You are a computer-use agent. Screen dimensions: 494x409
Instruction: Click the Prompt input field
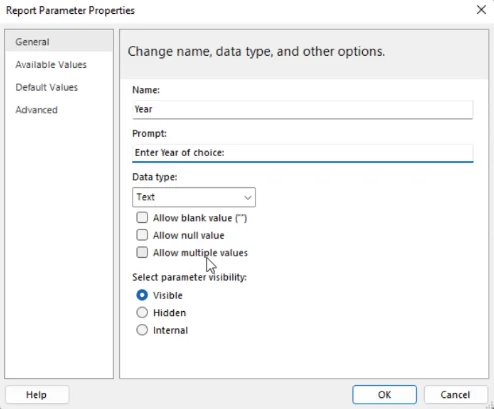coord(302,153)
